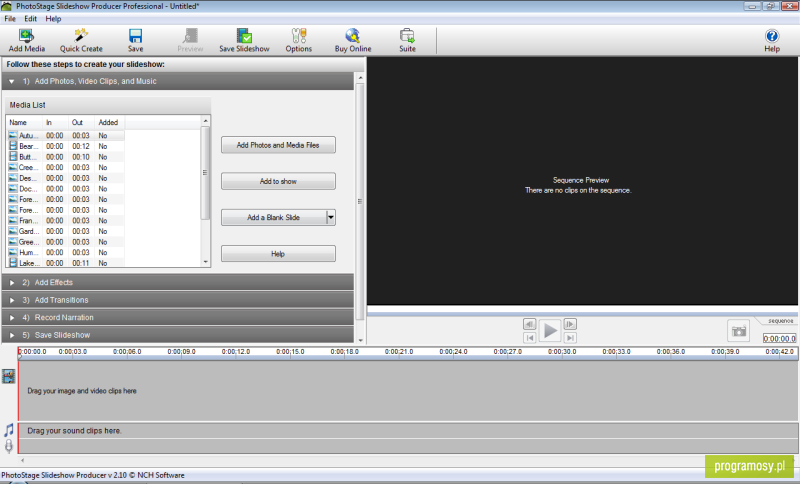Step forward one frame in preview
Screen dimensions: 800x484
click(570, 324)
